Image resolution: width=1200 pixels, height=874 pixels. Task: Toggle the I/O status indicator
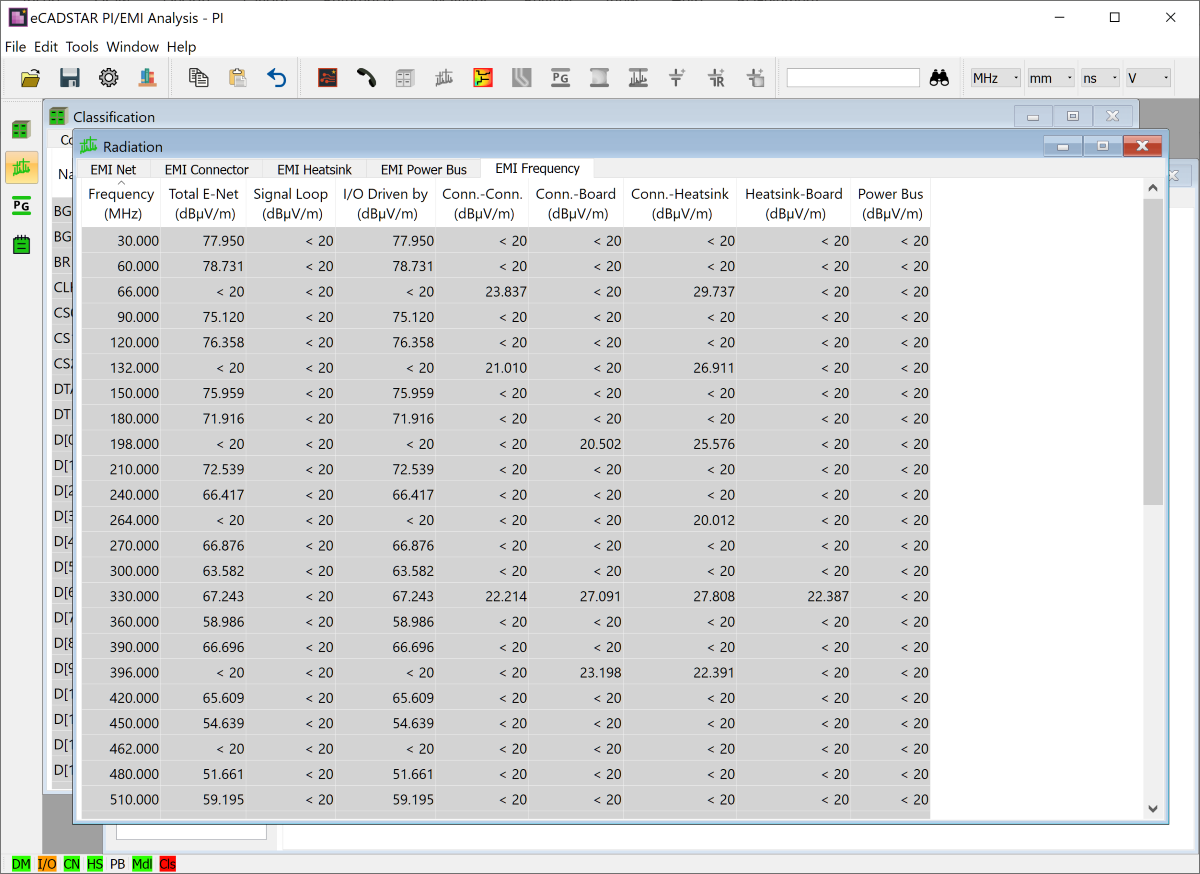pos(47,864)
